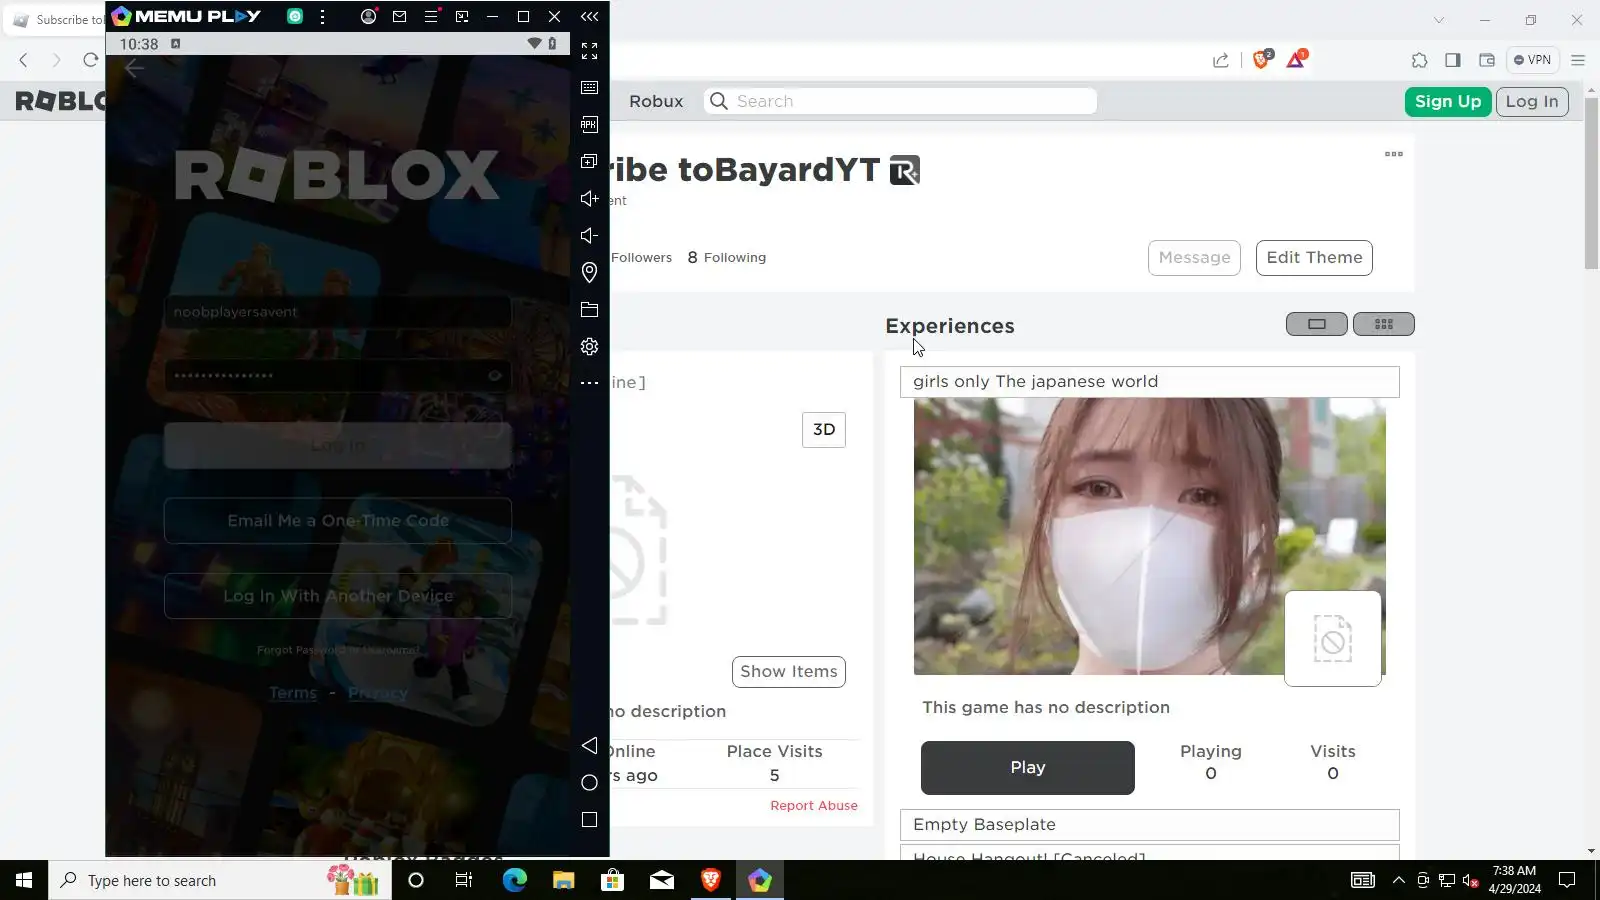Screen dimensions: 1600x900
Task: Open the Brave main menu
Action: tap(1578, 60)
